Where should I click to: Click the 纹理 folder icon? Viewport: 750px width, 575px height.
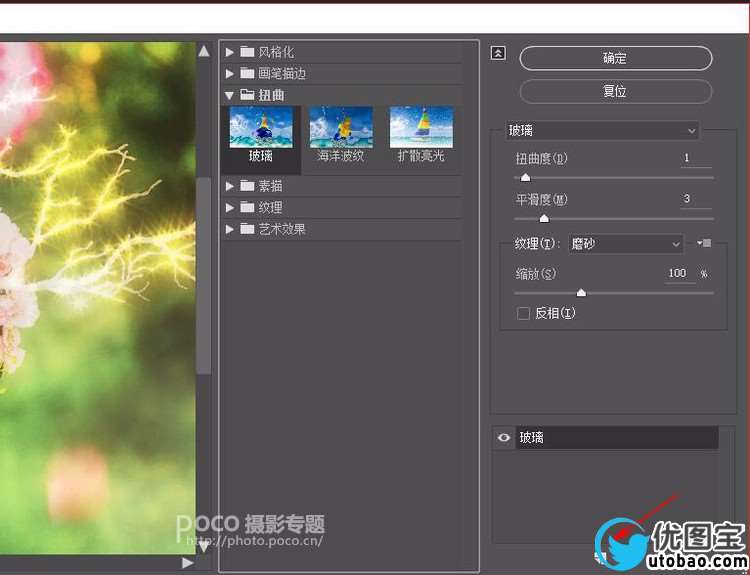247,207
